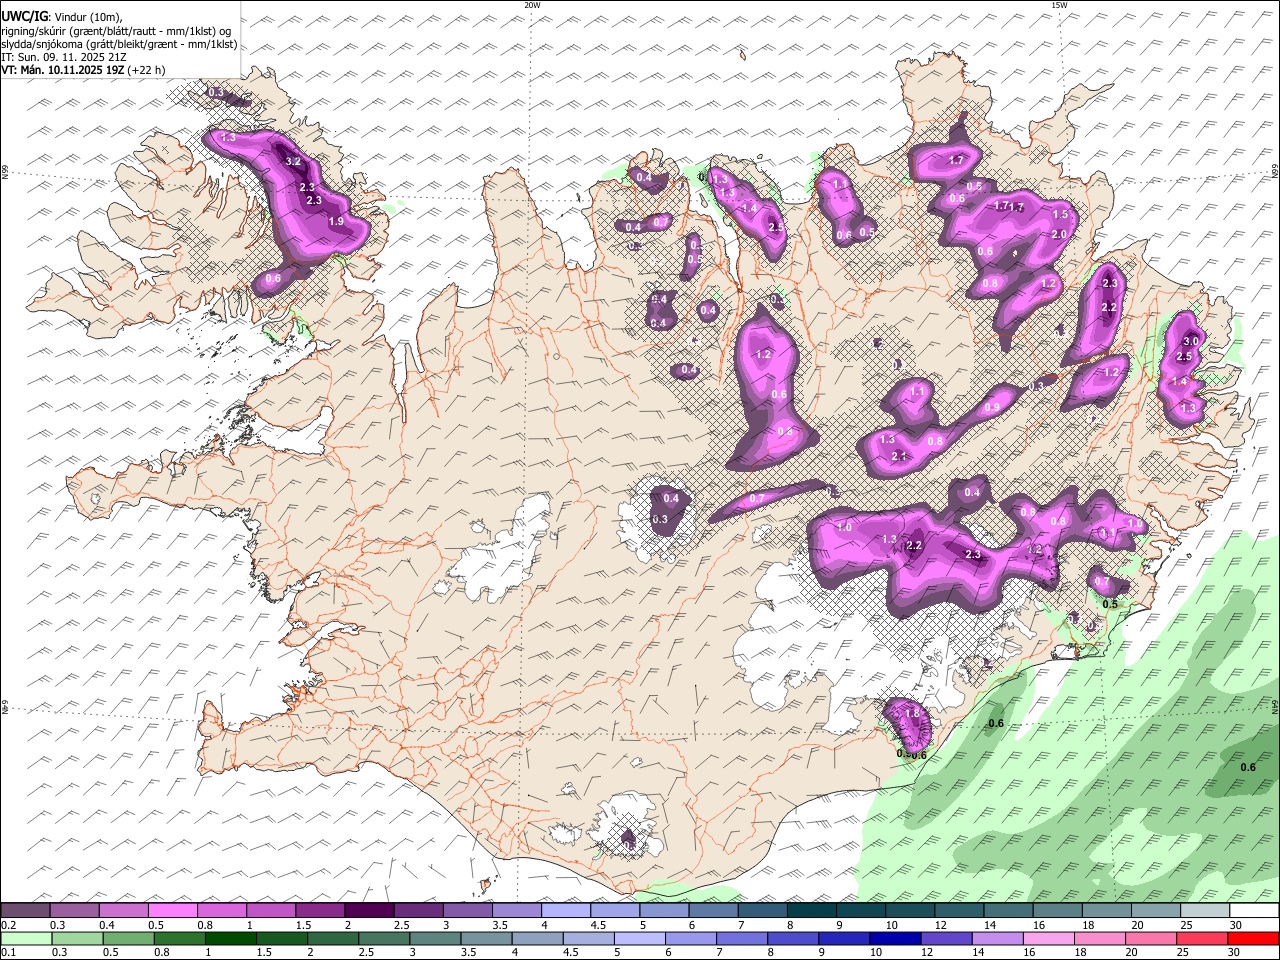This screenshot has width=1280, height=960.
Task: Click the 'UWC/IG: Vindur (10m)' title line
Action: coord(62,16)
